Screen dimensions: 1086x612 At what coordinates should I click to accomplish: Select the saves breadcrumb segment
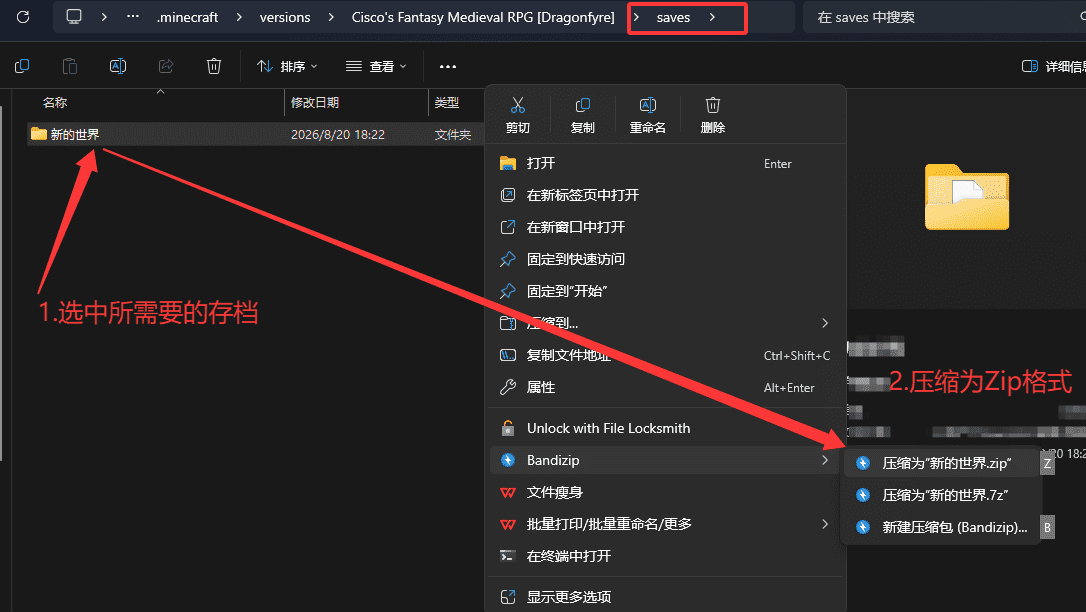673,17
